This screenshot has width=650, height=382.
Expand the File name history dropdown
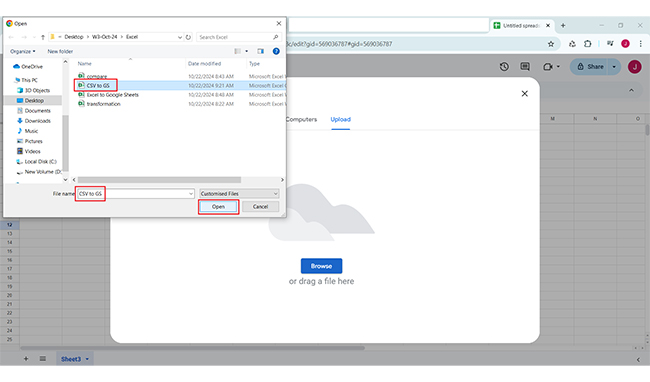191,193
